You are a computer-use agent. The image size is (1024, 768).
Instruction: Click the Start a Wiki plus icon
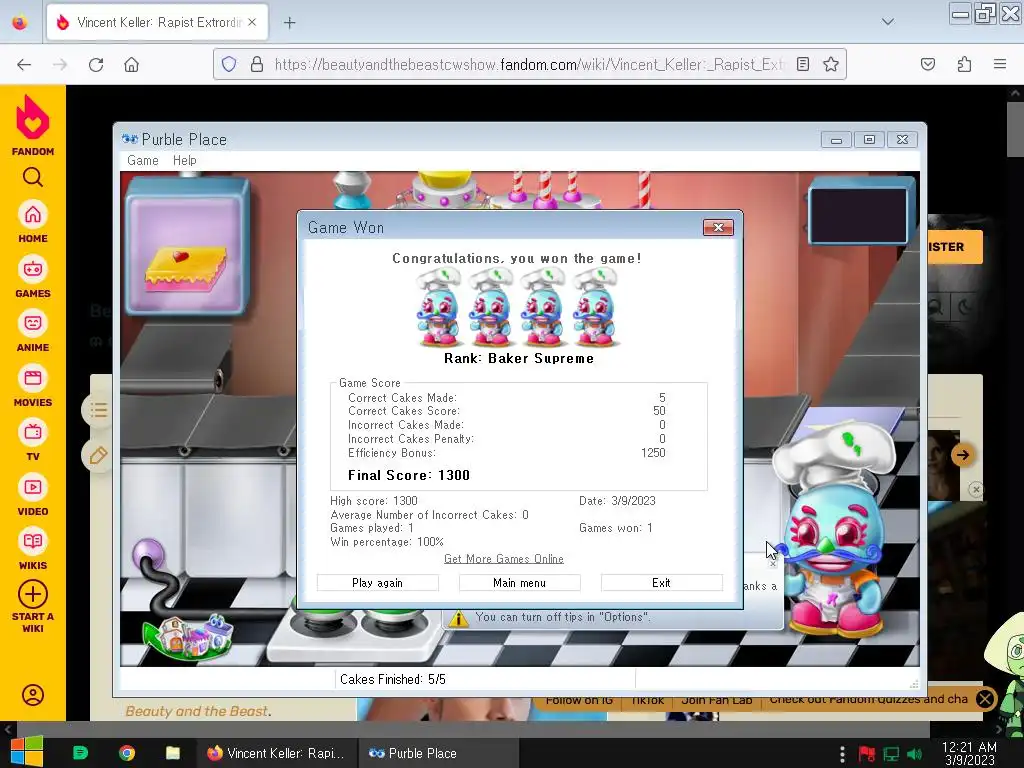click(33, 594)
